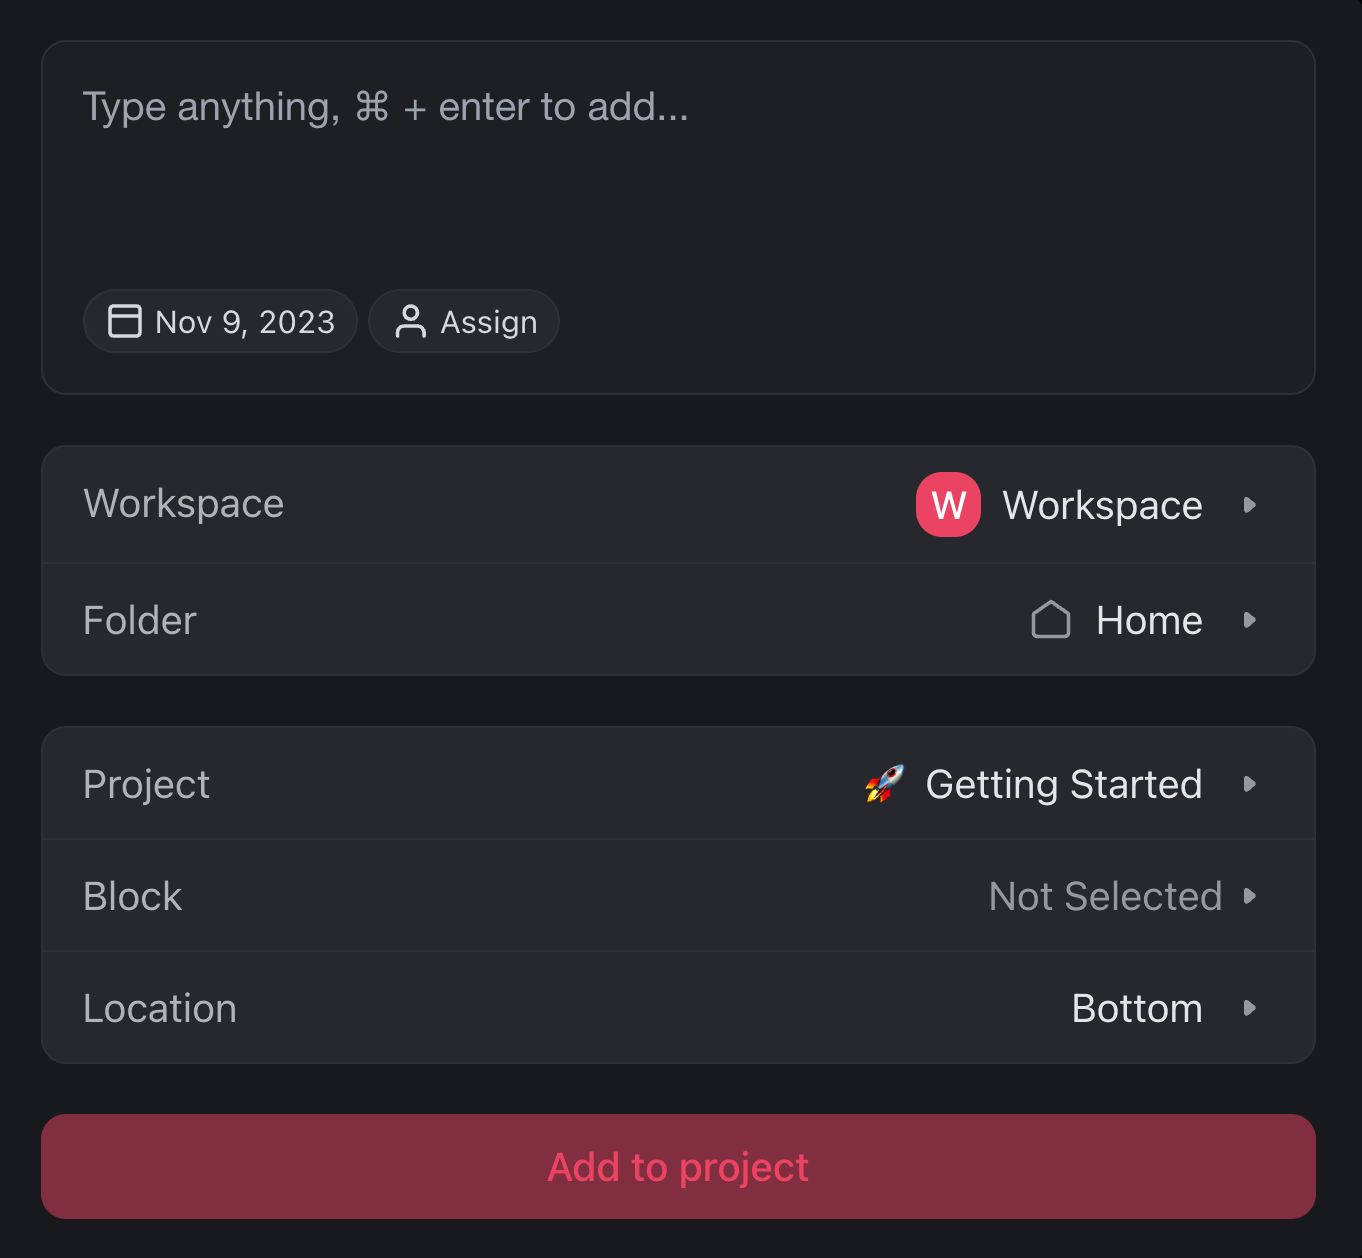Change Location from Bottom to another option
Image resolution: width=1362 pixels, height=1258 pixels.
(1137, 1008)
